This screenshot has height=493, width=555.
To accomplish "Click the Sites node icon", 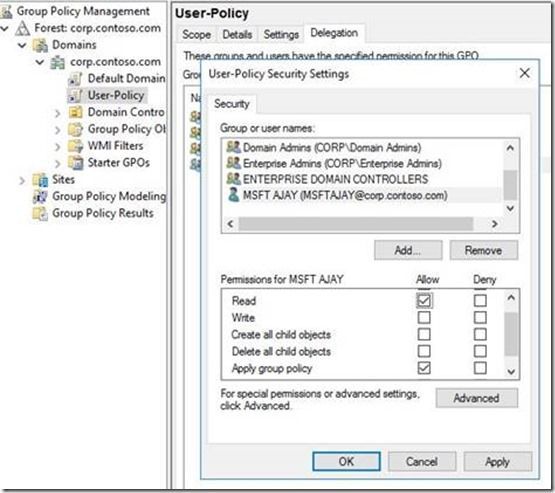I will (40, 180).
